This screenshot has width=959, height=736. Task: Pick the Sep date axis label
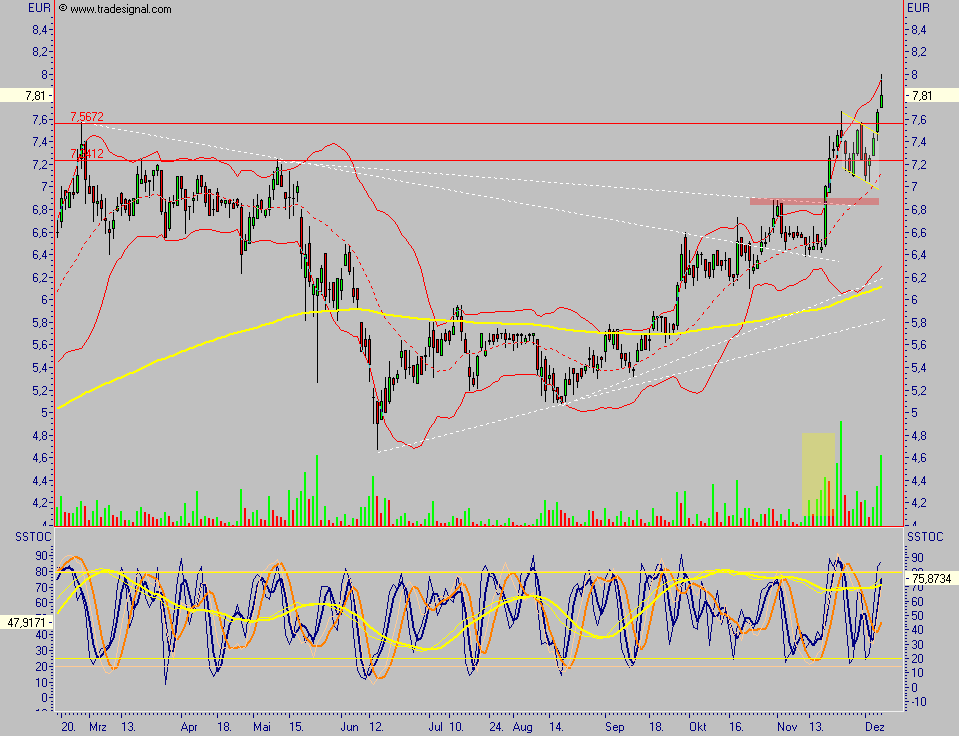coord(614,726)
